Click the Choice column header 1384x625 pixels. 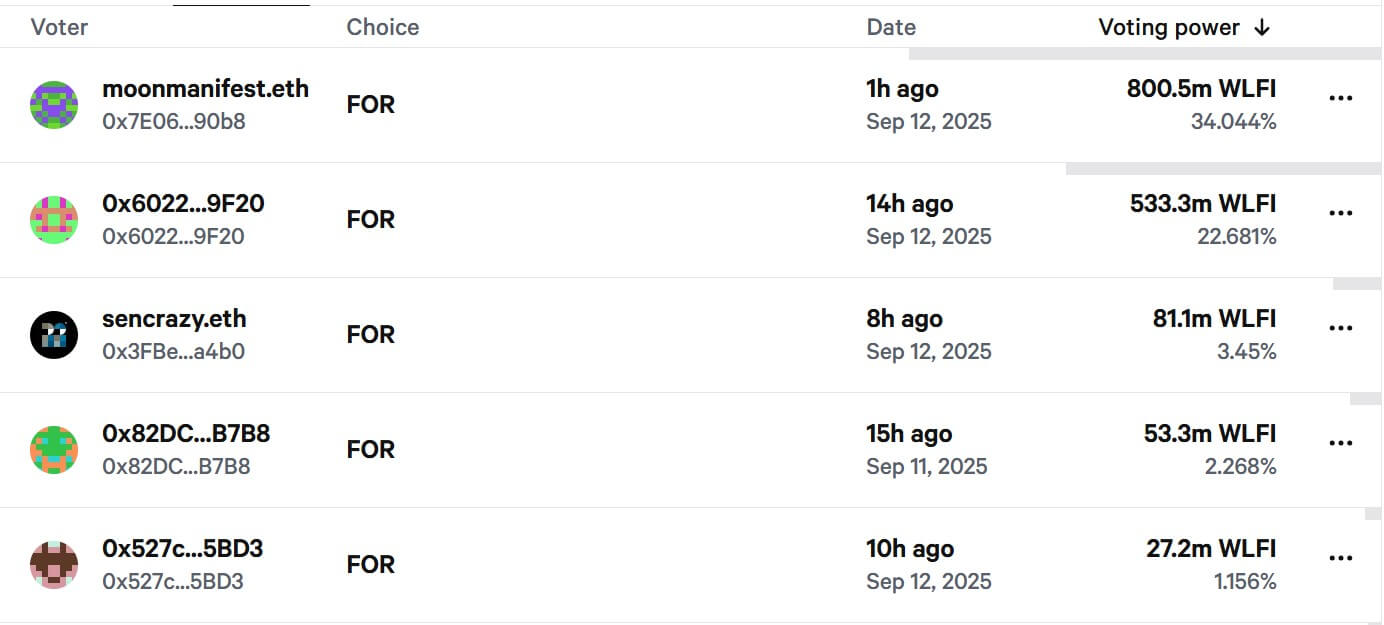click(x=383, y=27)
